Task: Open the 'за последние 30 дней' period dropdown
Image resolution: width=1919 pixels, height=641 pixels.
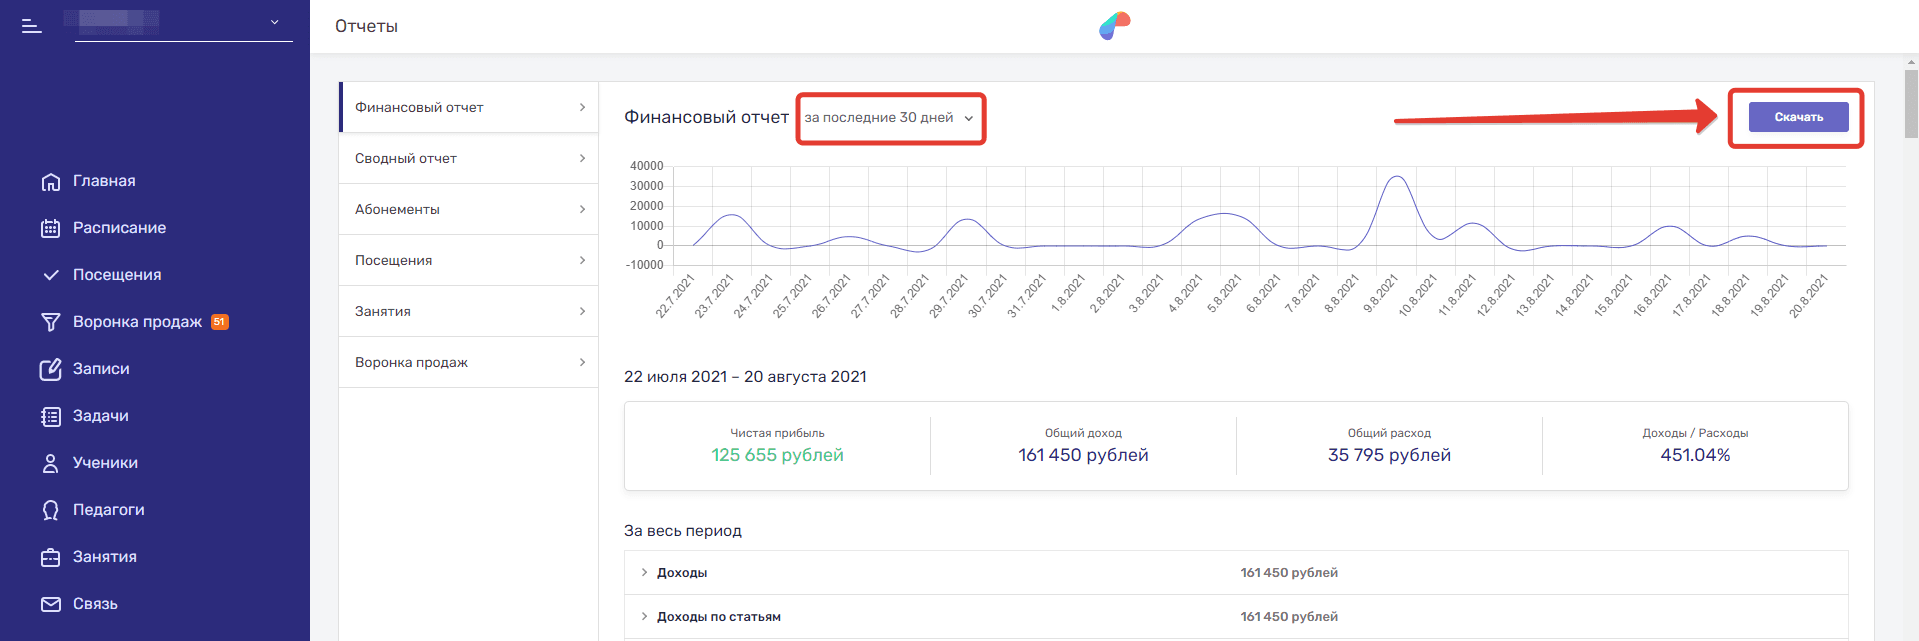Action: click(x=889, y=118)
